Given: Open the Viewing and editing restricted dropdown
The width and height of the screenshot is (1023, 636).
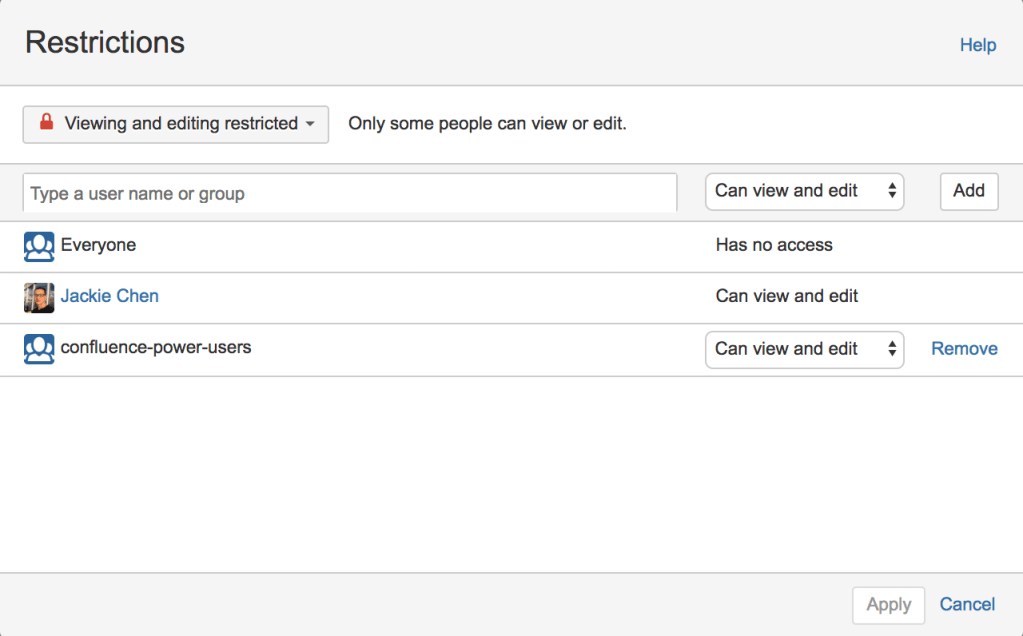Looking at the screenshot, I should 175,124.
